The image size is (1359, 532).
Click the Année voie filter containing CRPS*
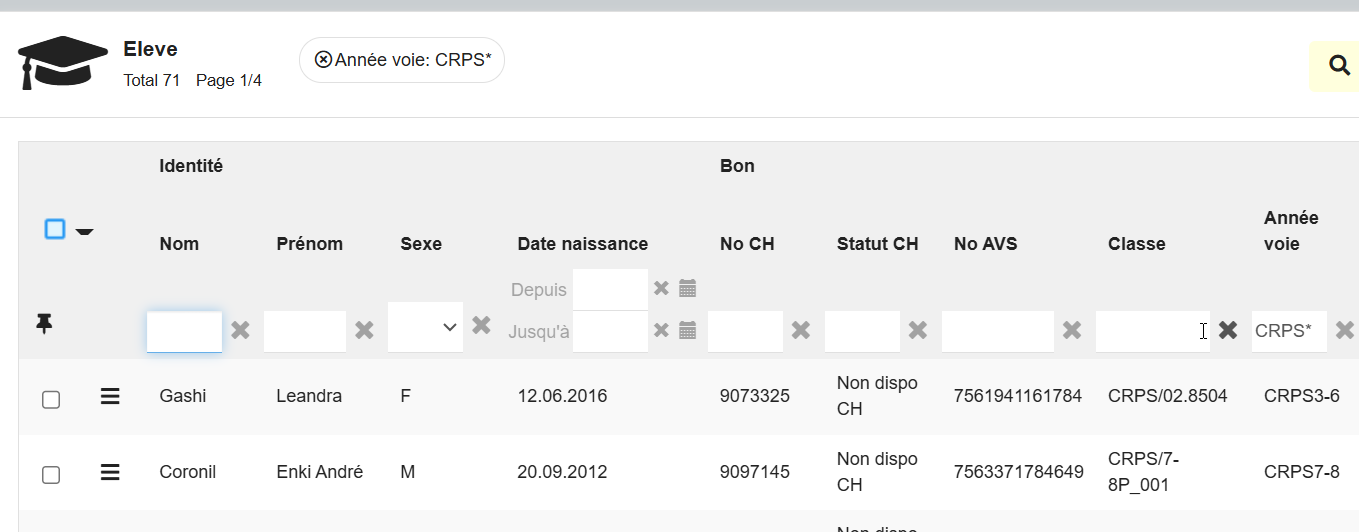(x=1289, y=331)
